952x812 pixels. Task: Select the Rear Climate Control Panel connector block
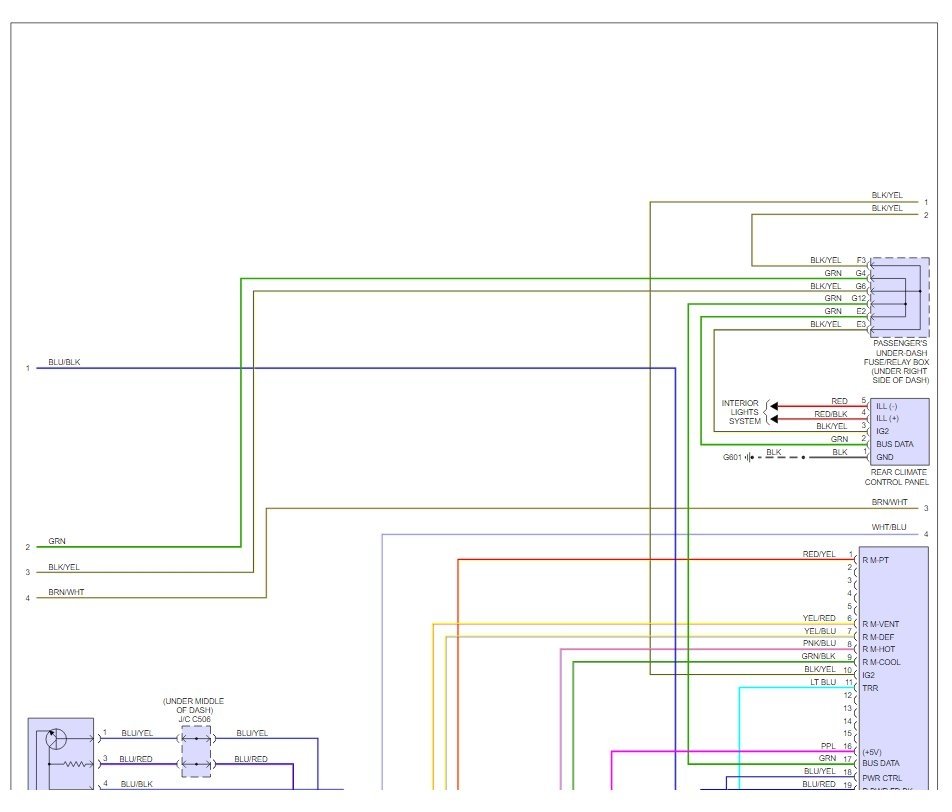[x=900, y=432]
